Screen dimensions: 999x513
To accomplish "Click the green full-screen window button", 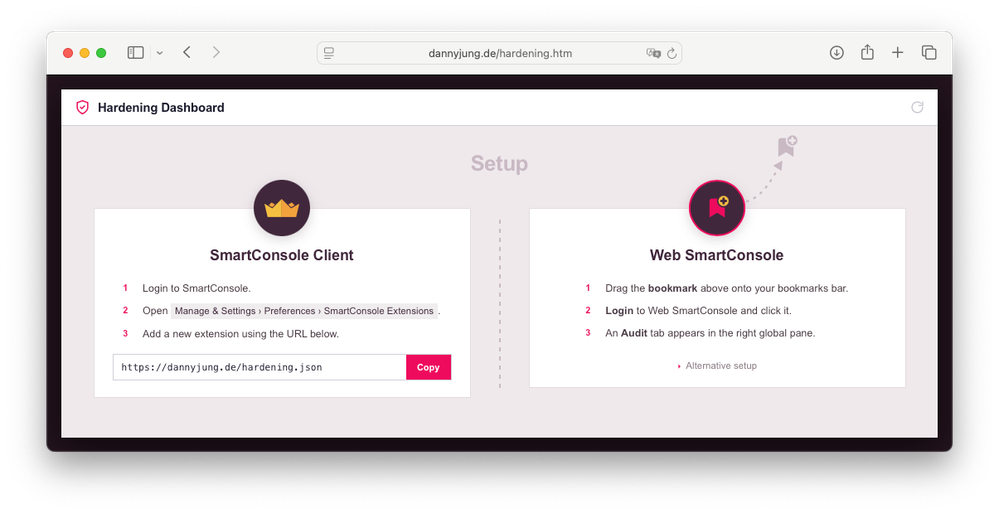I will [x=101, y=53].
